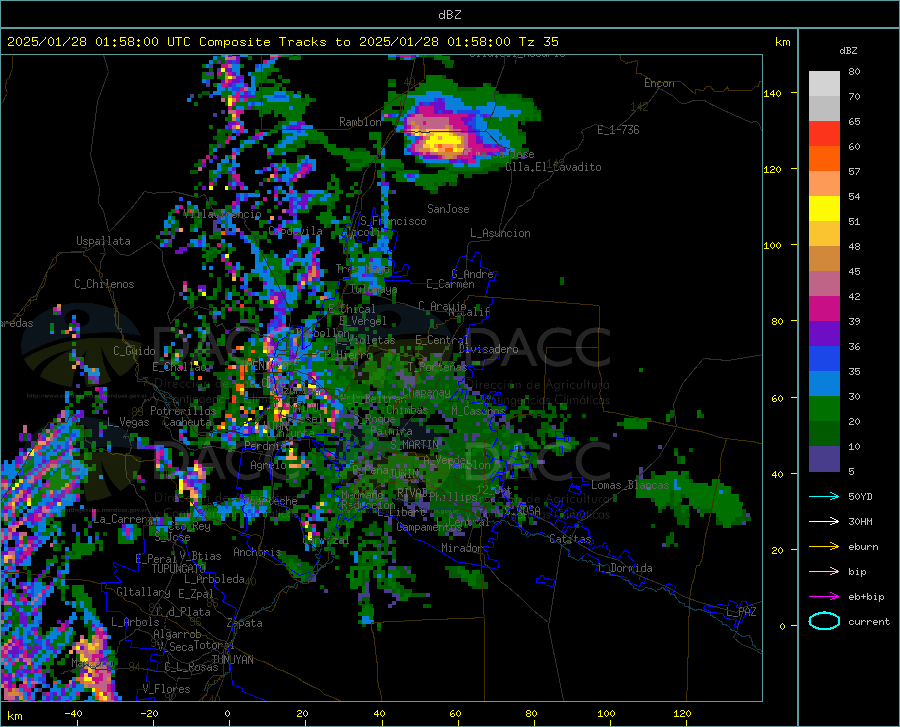Image resolution: width=900 pixels, height=727 pixels.
Task: Click the 'TUNUYAN' map label
Action: 232,660
